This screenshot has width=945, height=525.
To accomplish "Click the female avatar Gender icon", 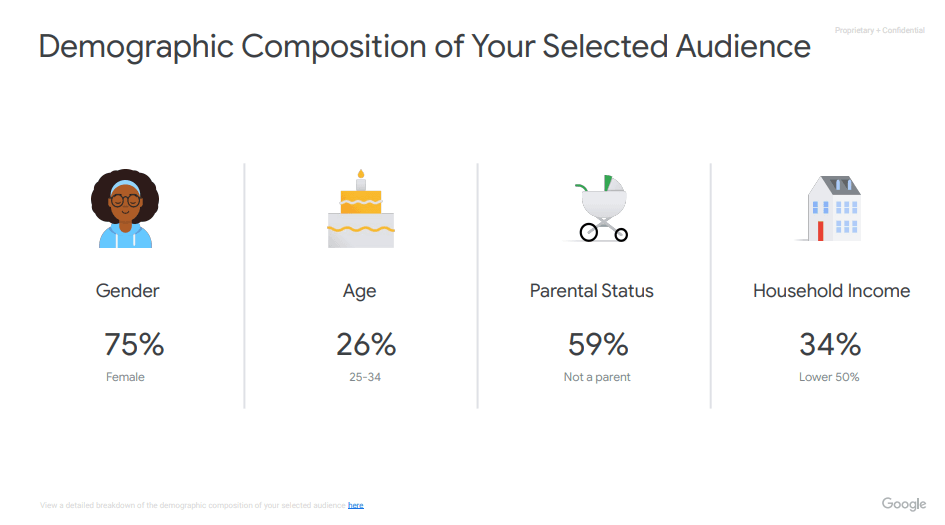I will click(125, 209).
